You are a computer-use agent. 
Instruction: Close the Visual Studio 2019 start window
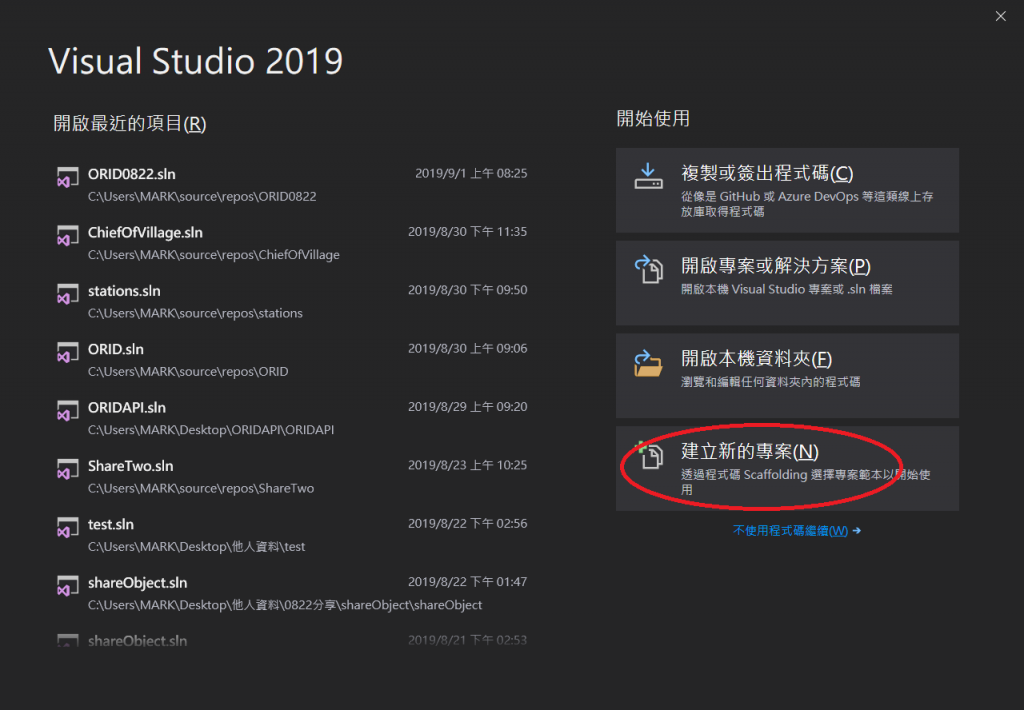(x=1000, y=16)
